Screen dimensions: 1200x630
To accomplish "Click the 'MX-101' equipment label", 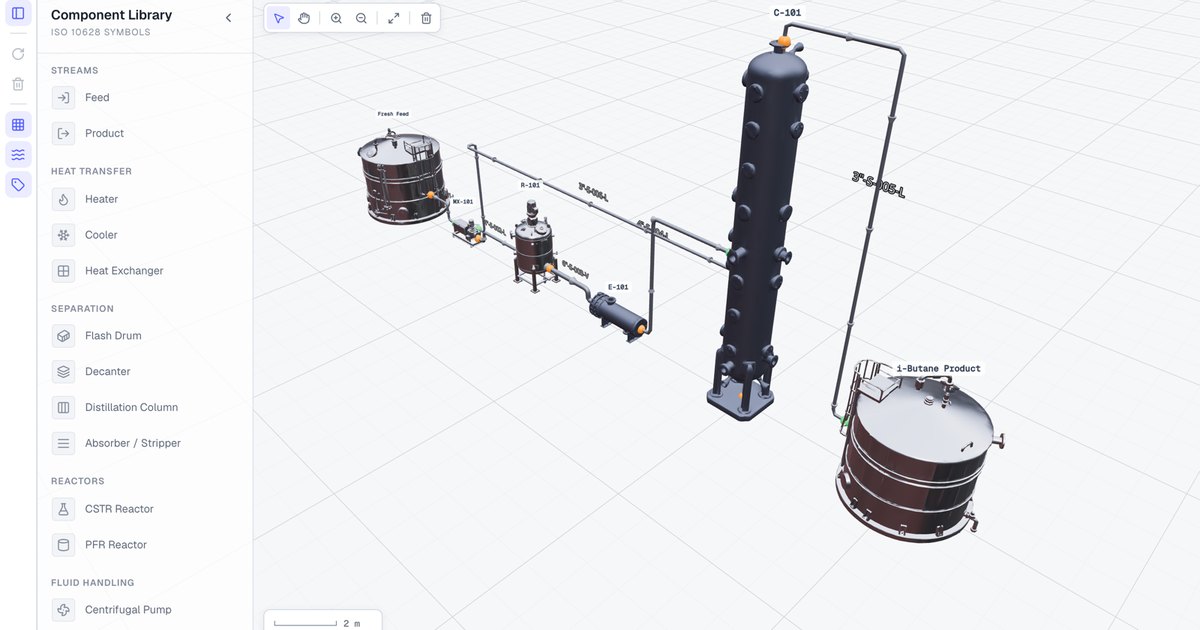I will coord(462,202).
